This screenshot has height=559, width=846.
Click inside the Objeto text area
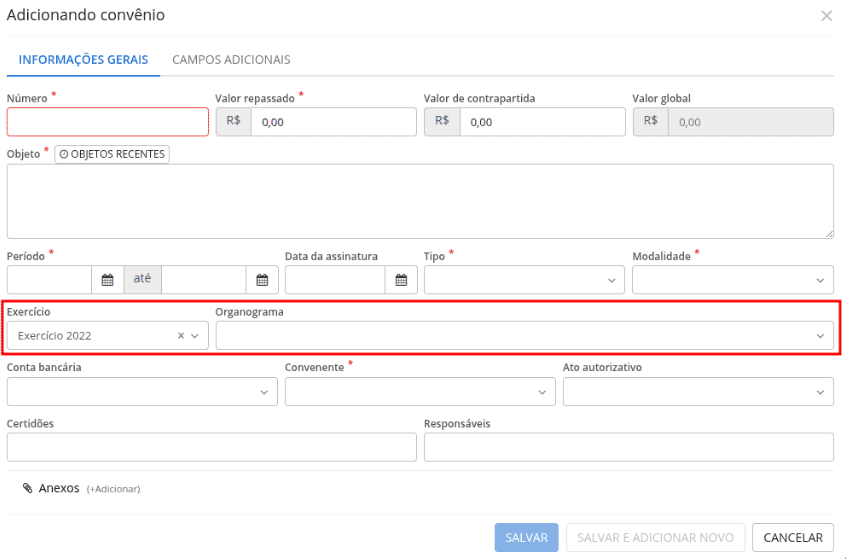click(x=420, y=201)
